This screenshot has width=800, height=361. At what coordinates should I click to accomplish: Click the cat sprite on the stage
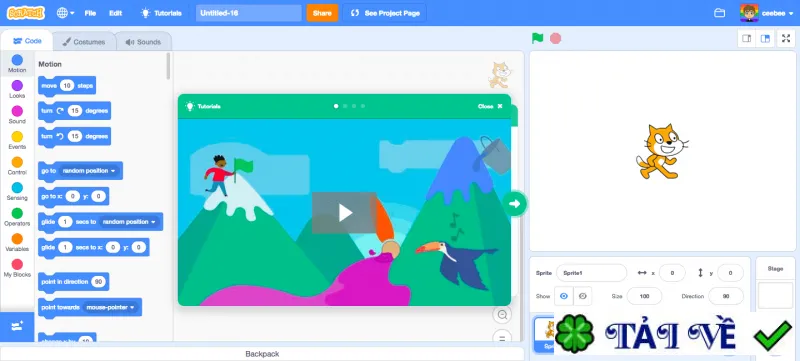(662, 151)
